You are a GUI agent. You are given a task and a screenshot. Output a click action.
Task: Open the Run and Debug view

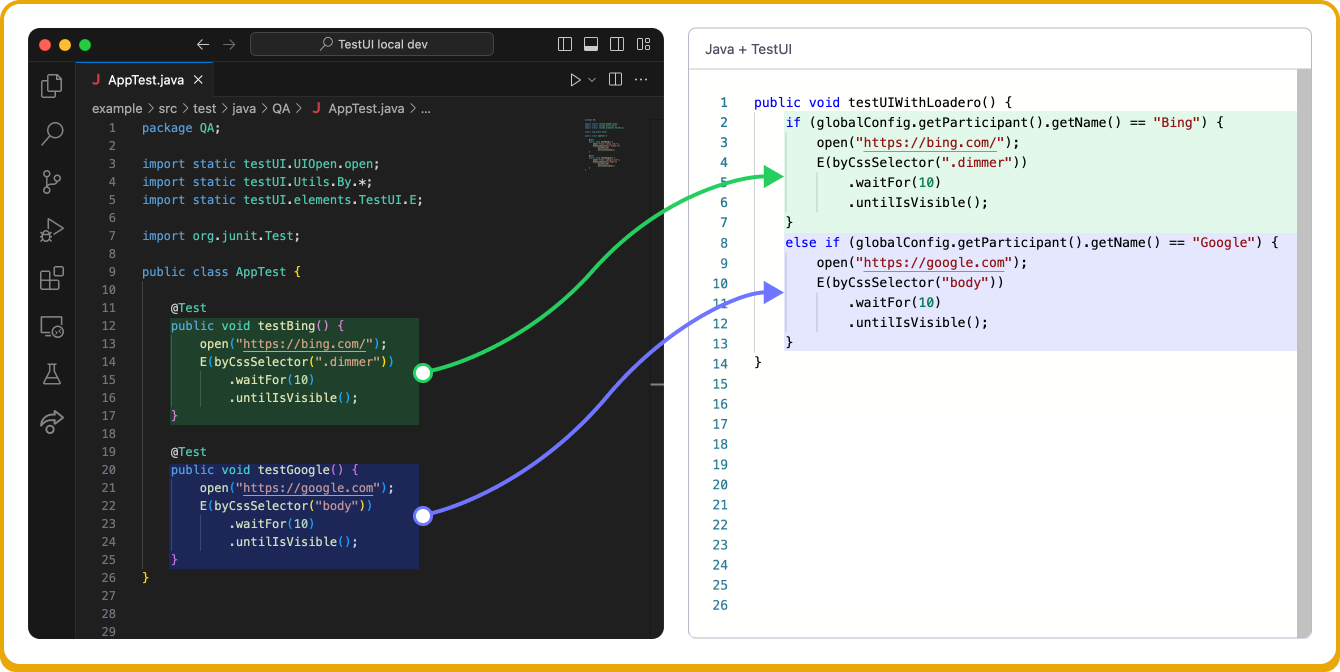52,231
